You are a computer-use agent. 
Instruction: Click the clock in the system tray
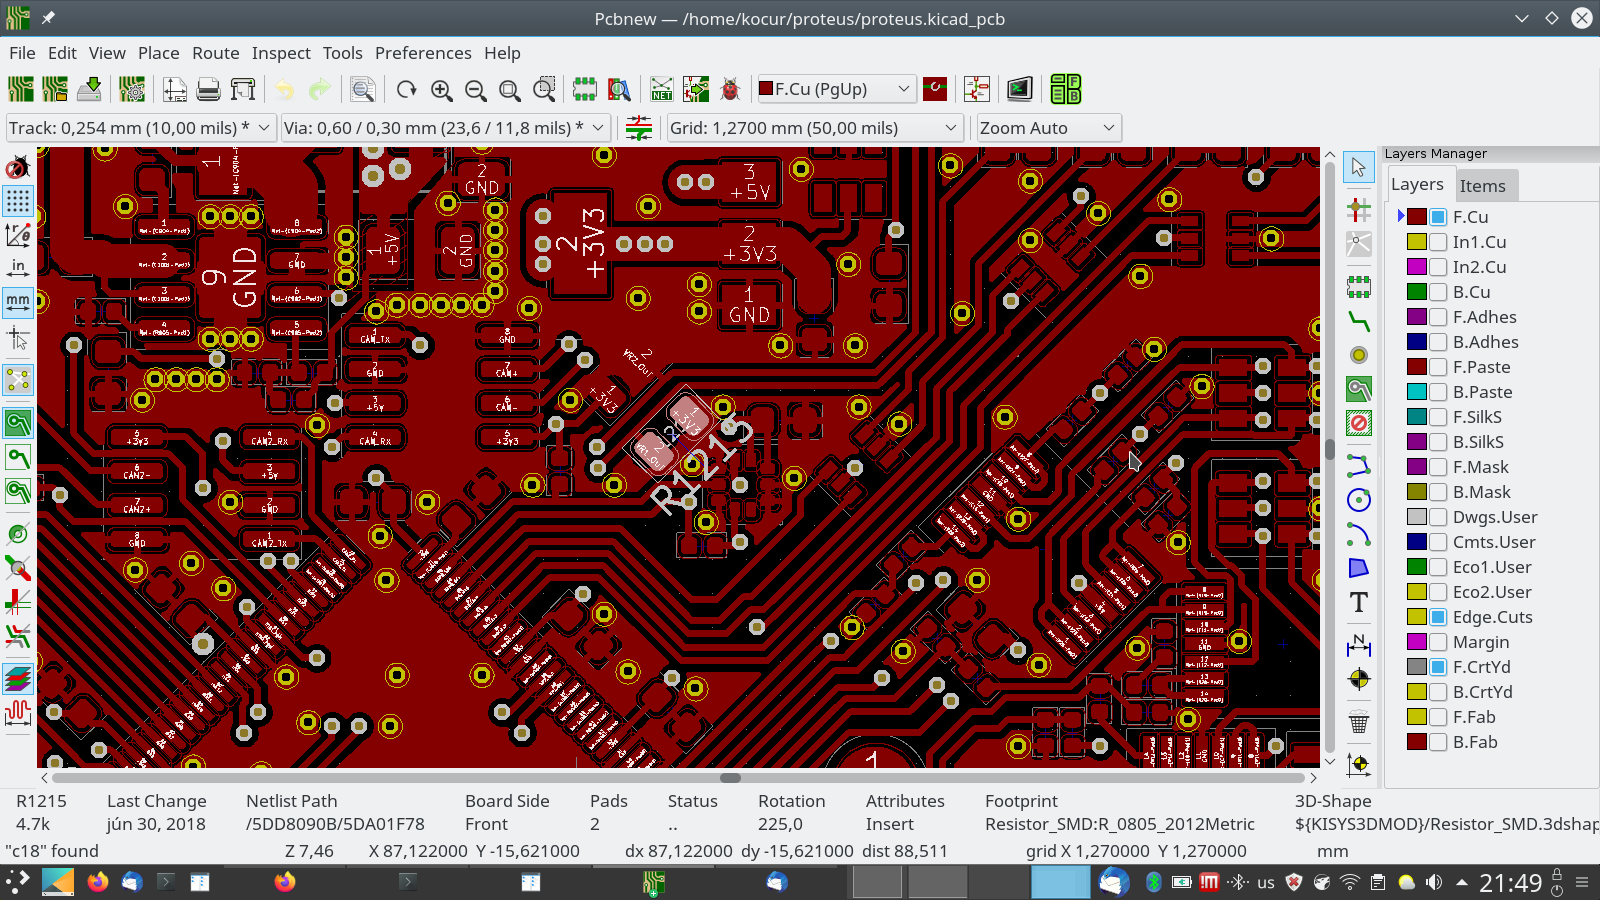[1510, 883]
